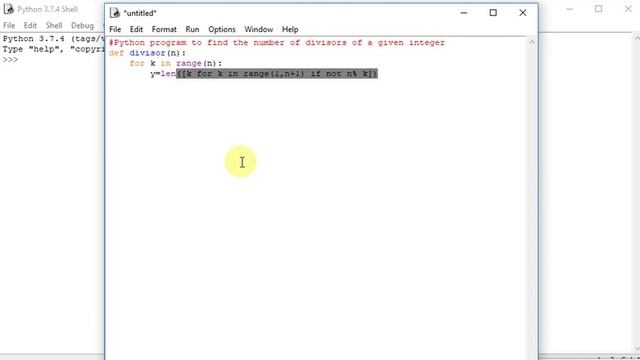This screenshot has width=640, height=360.
Task: Close the Python Shell window
Action: [628, 9]
